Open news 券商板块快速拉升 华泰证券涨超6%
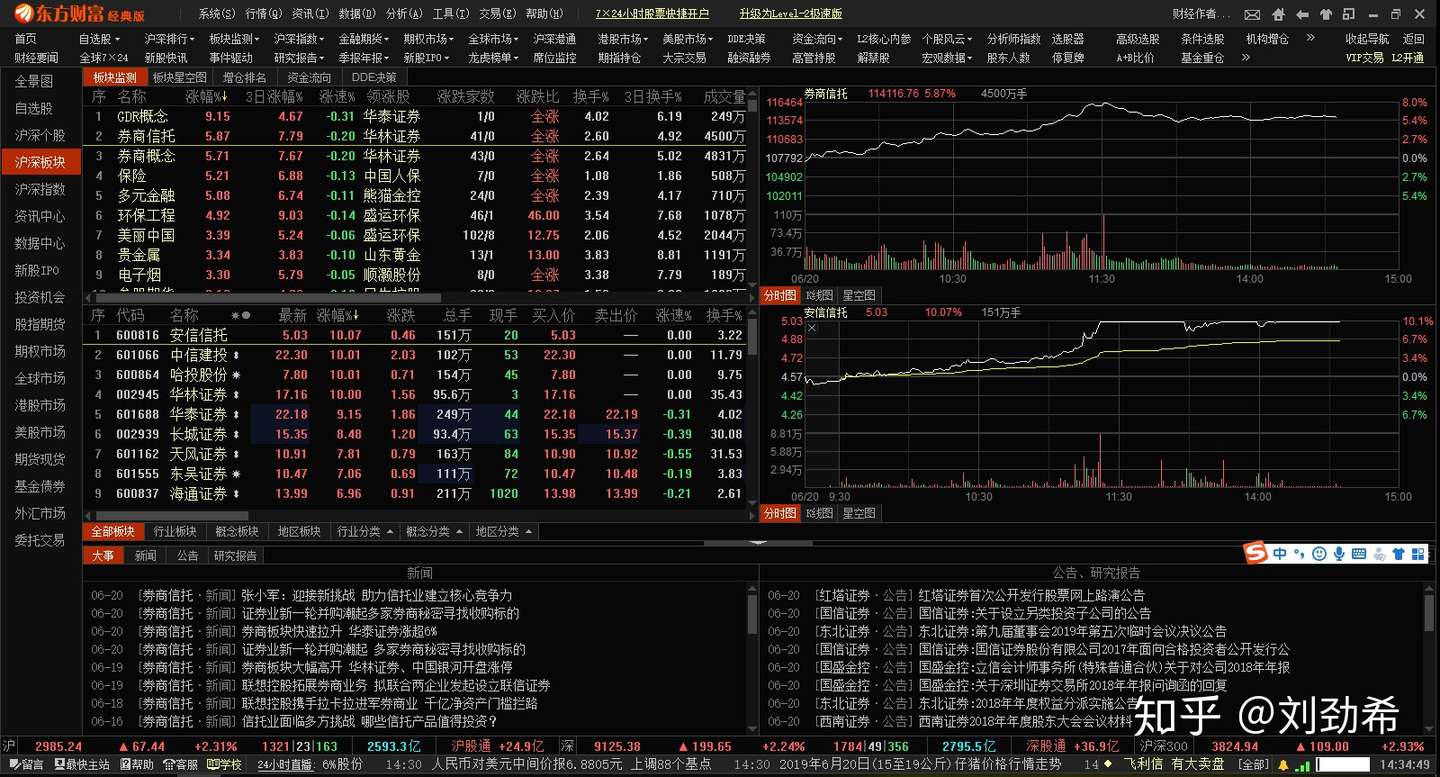This screenshot has width=1440, height=777. click(x=340, y=631)
